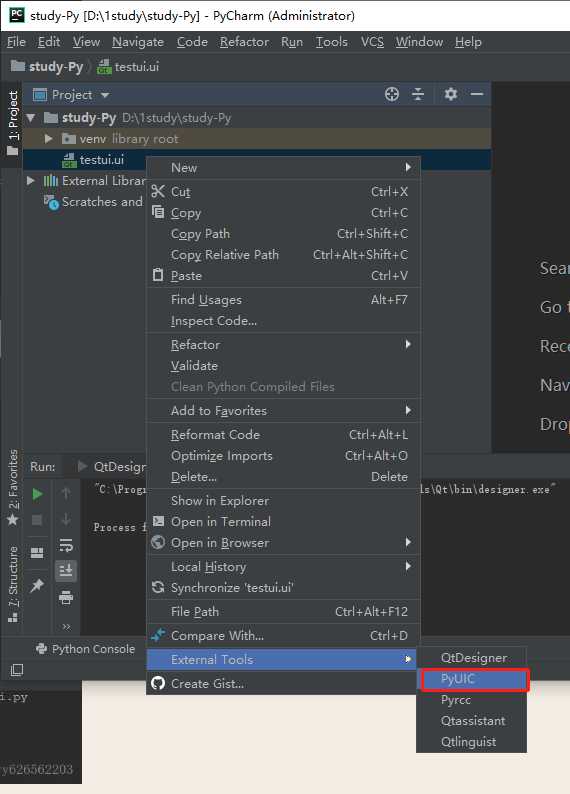
Task: Choose Find Usages in context menu
Action: [x=283, y=300]
